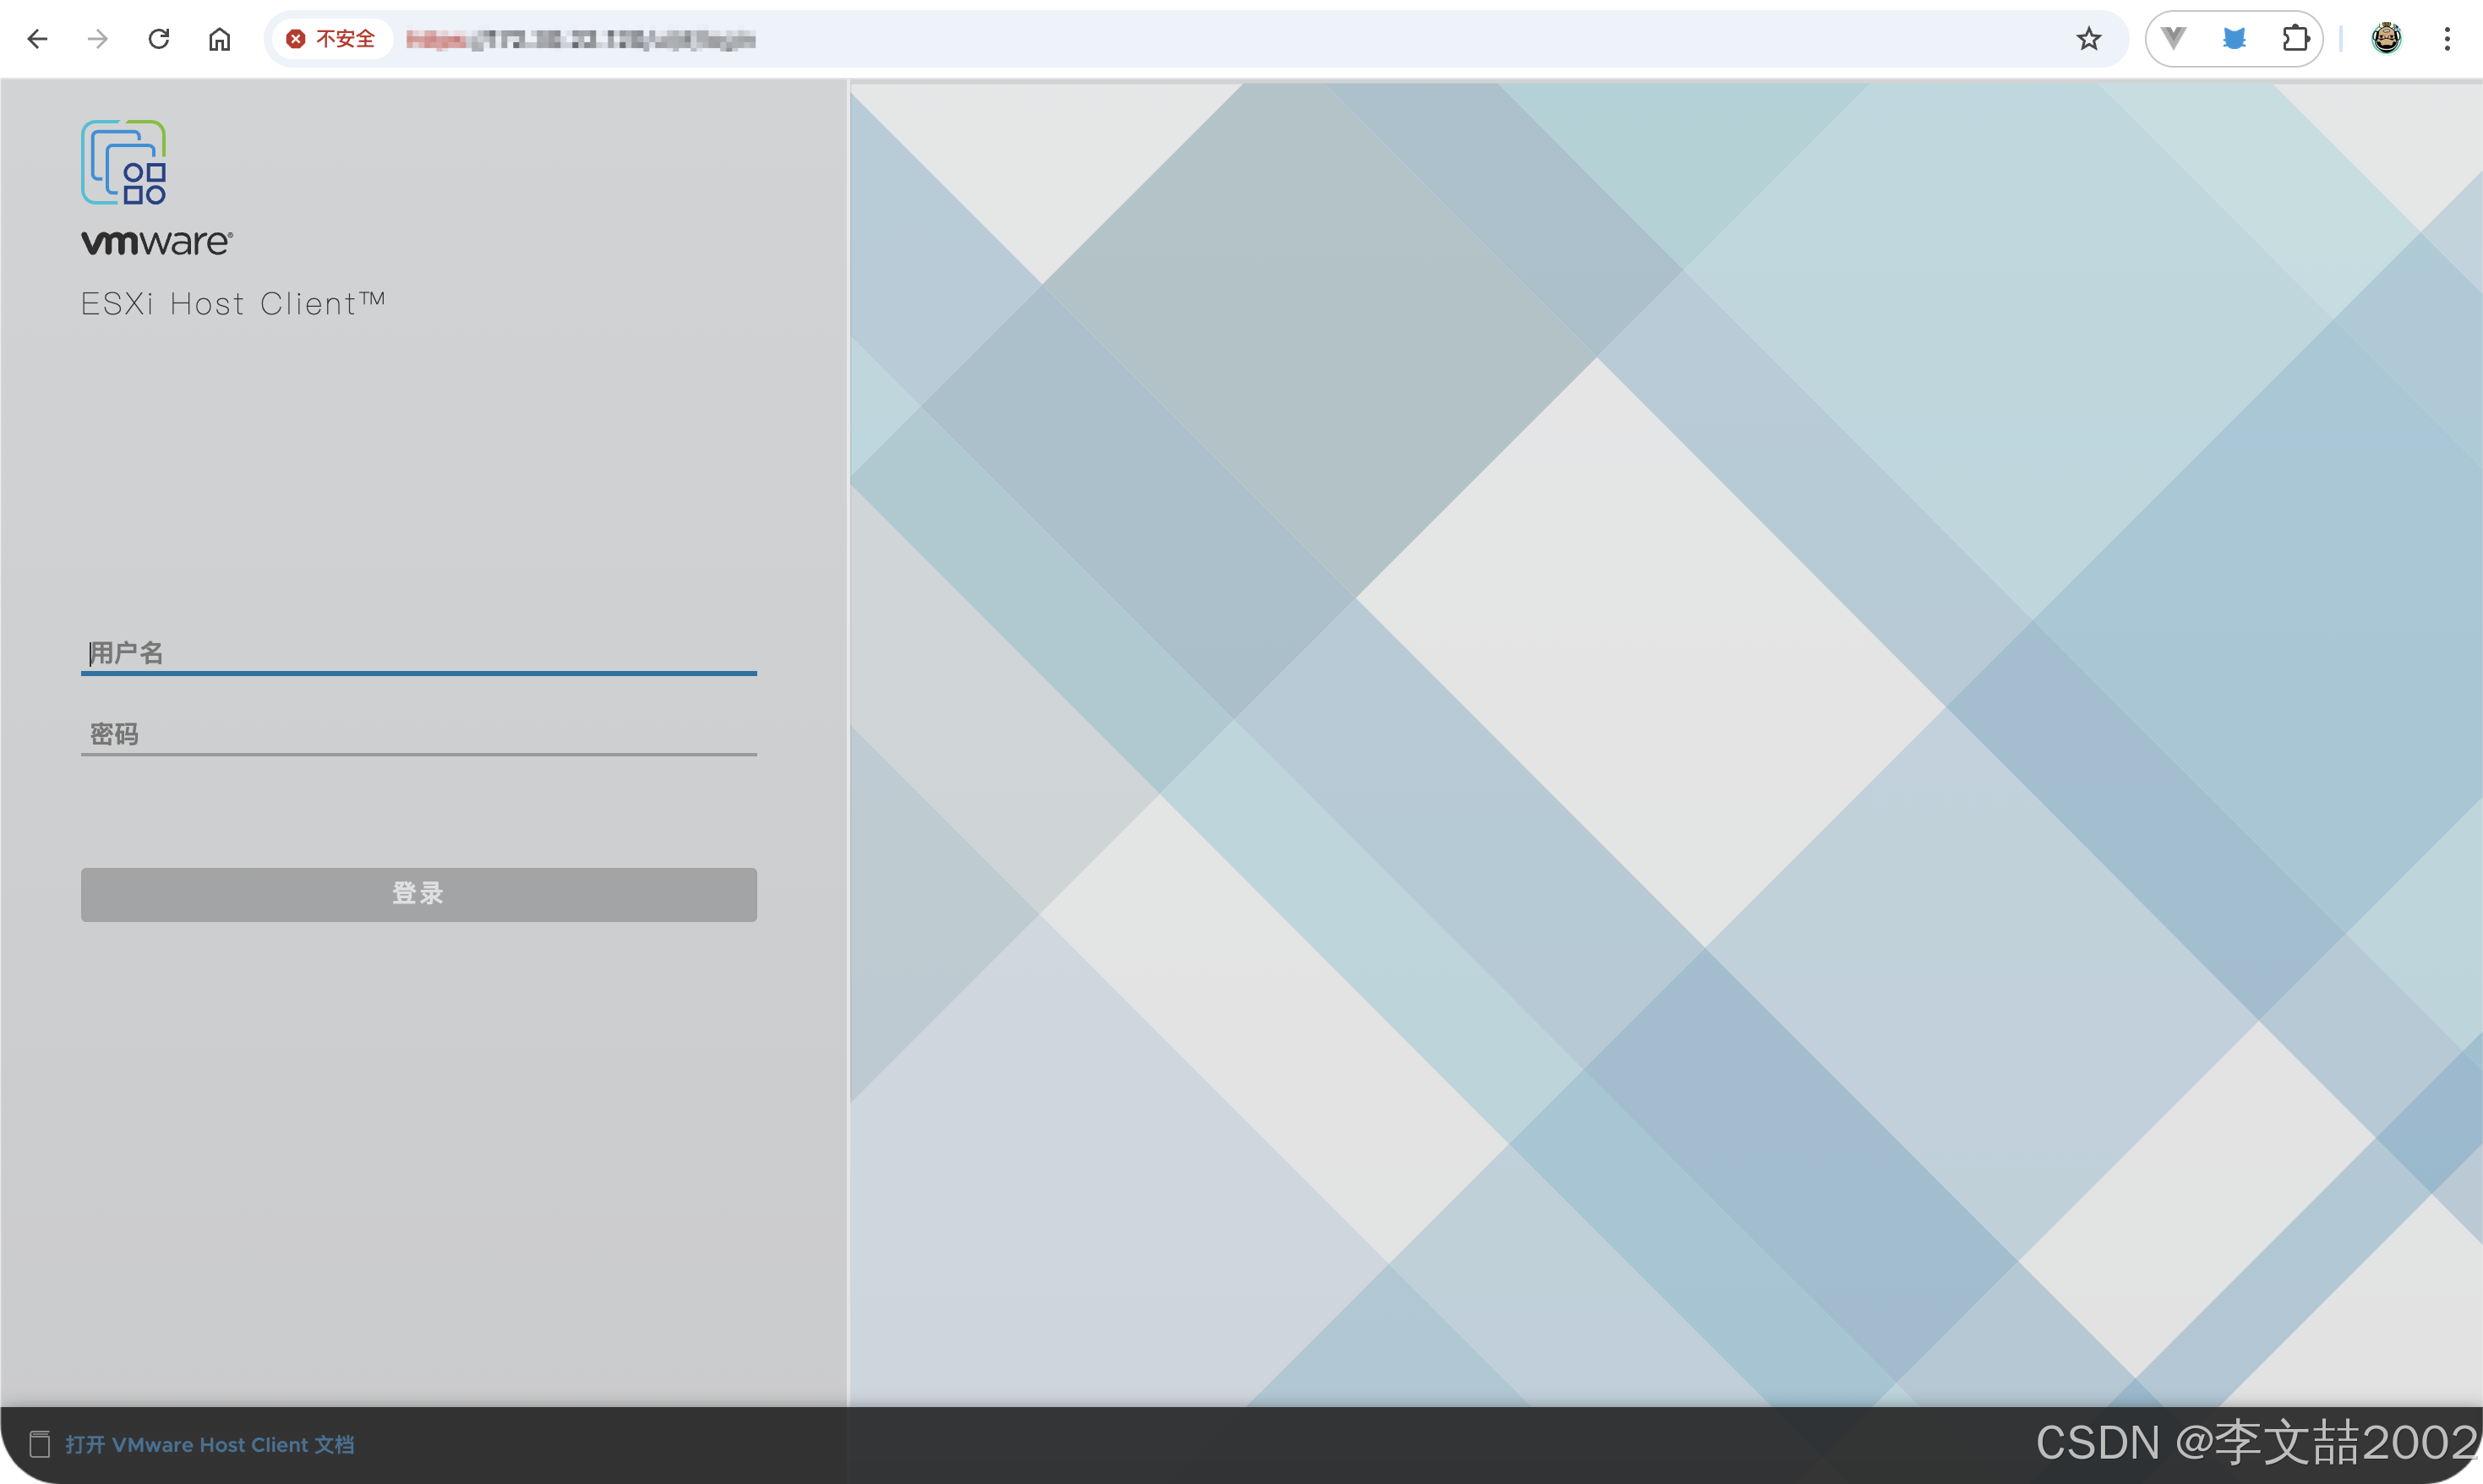This screenshot has height=1484, width=2483.
Task: Focus the 用户名 username field
Action: (418, 653)
